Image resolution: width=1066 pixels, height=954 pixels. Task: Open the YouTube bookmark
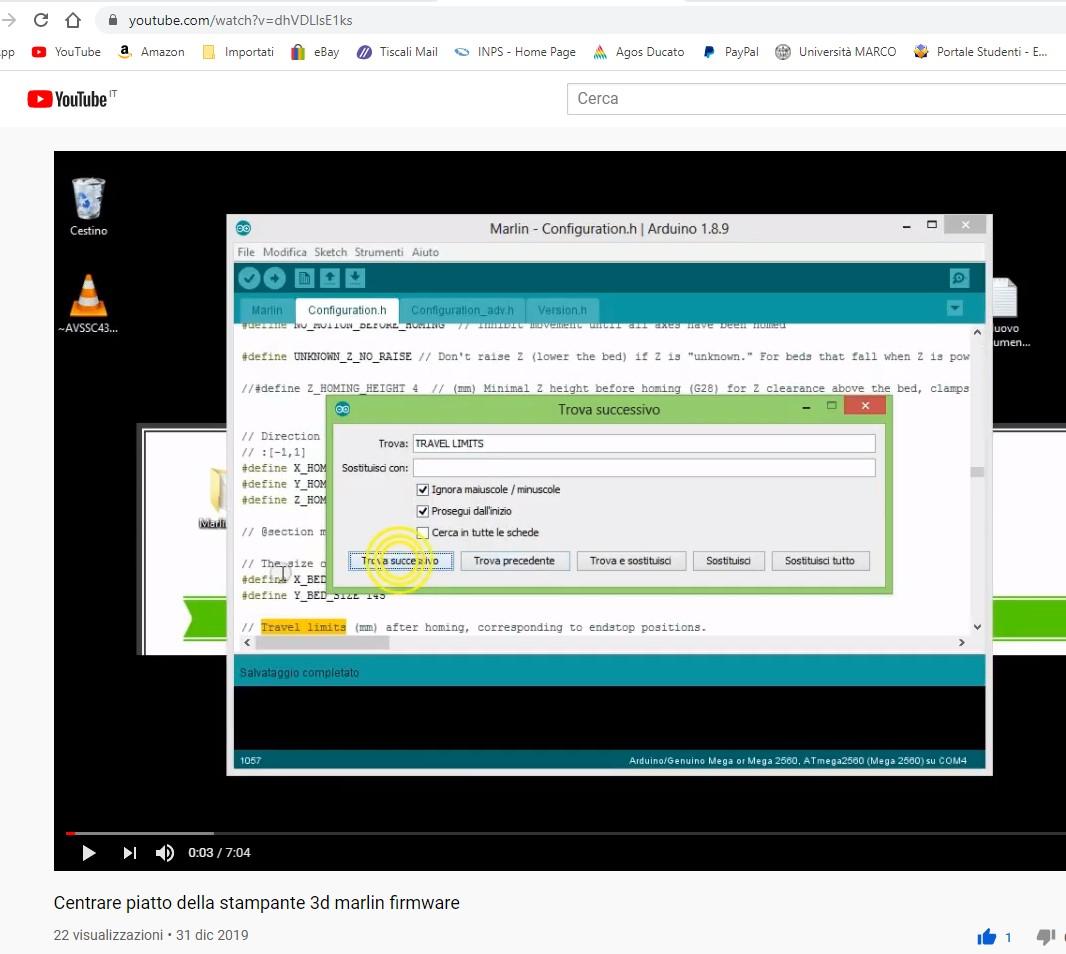coord(67,52)
